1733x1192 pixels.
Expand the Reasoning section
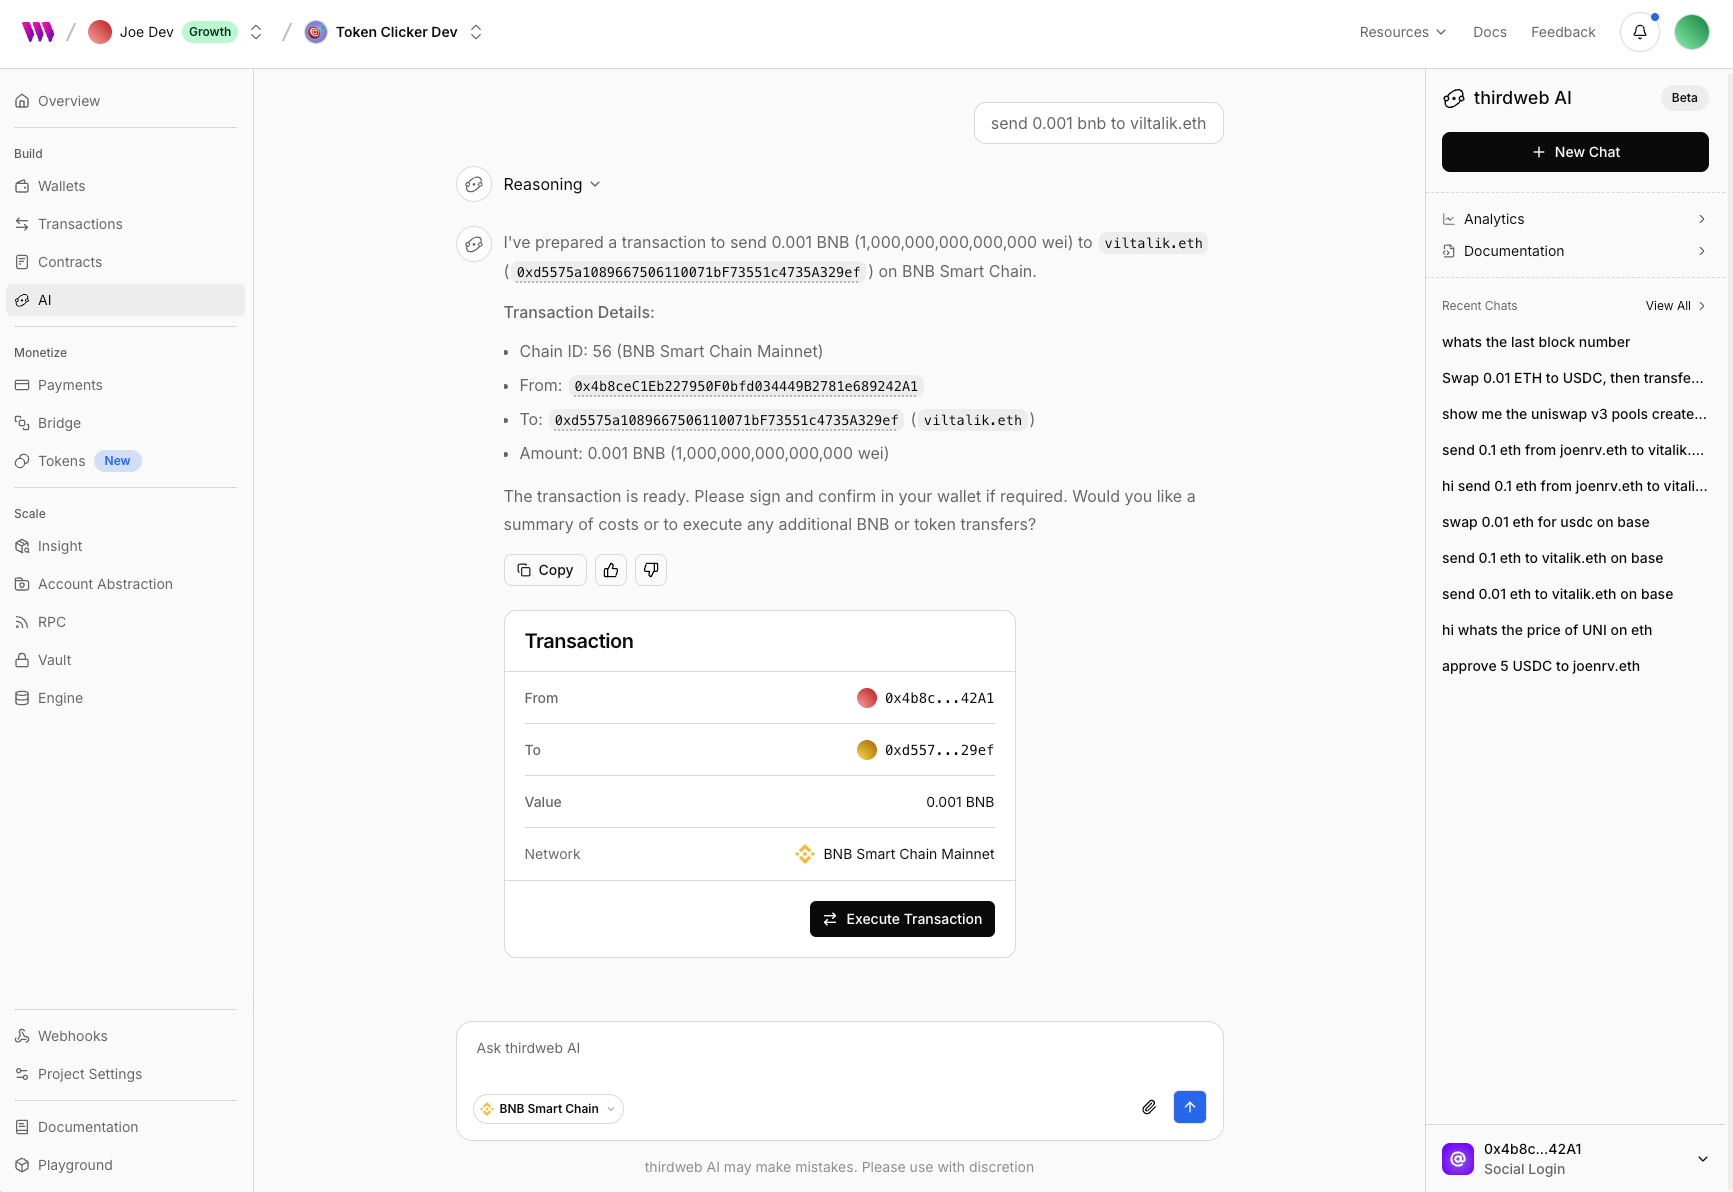(x=552, y=184)
